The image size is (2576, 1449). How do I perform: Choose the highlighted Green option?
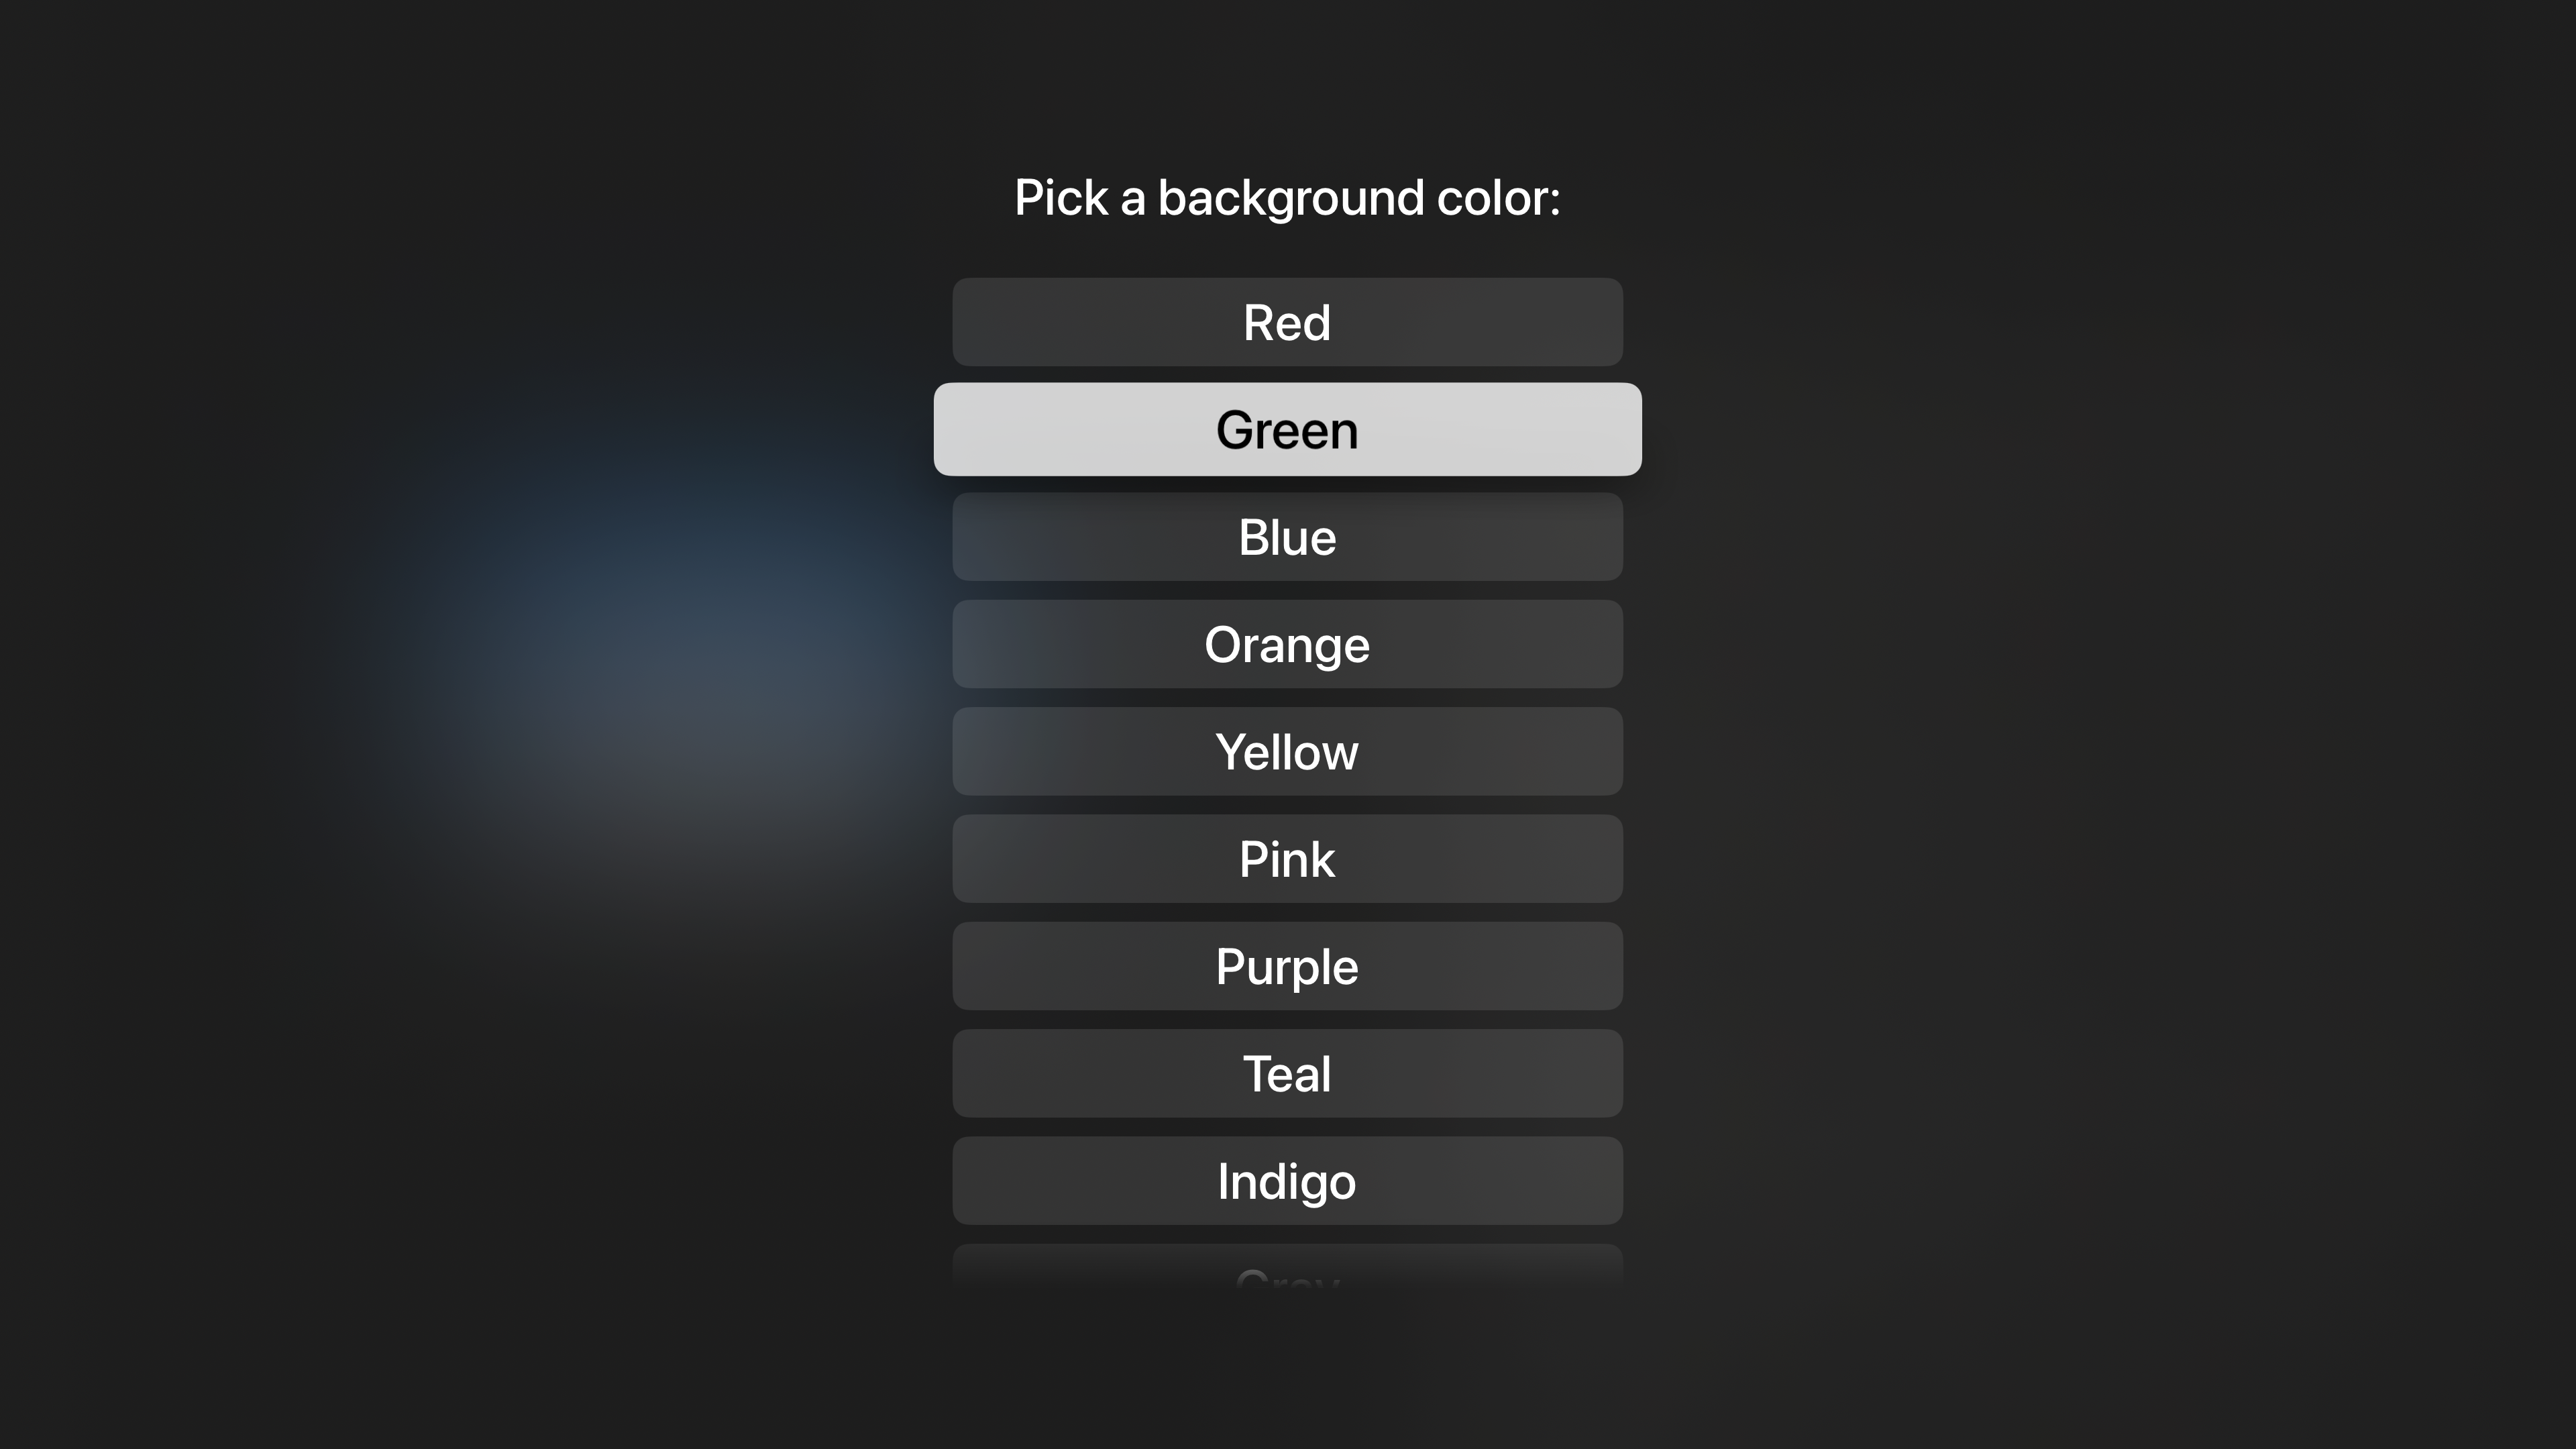coord(1287,429)
